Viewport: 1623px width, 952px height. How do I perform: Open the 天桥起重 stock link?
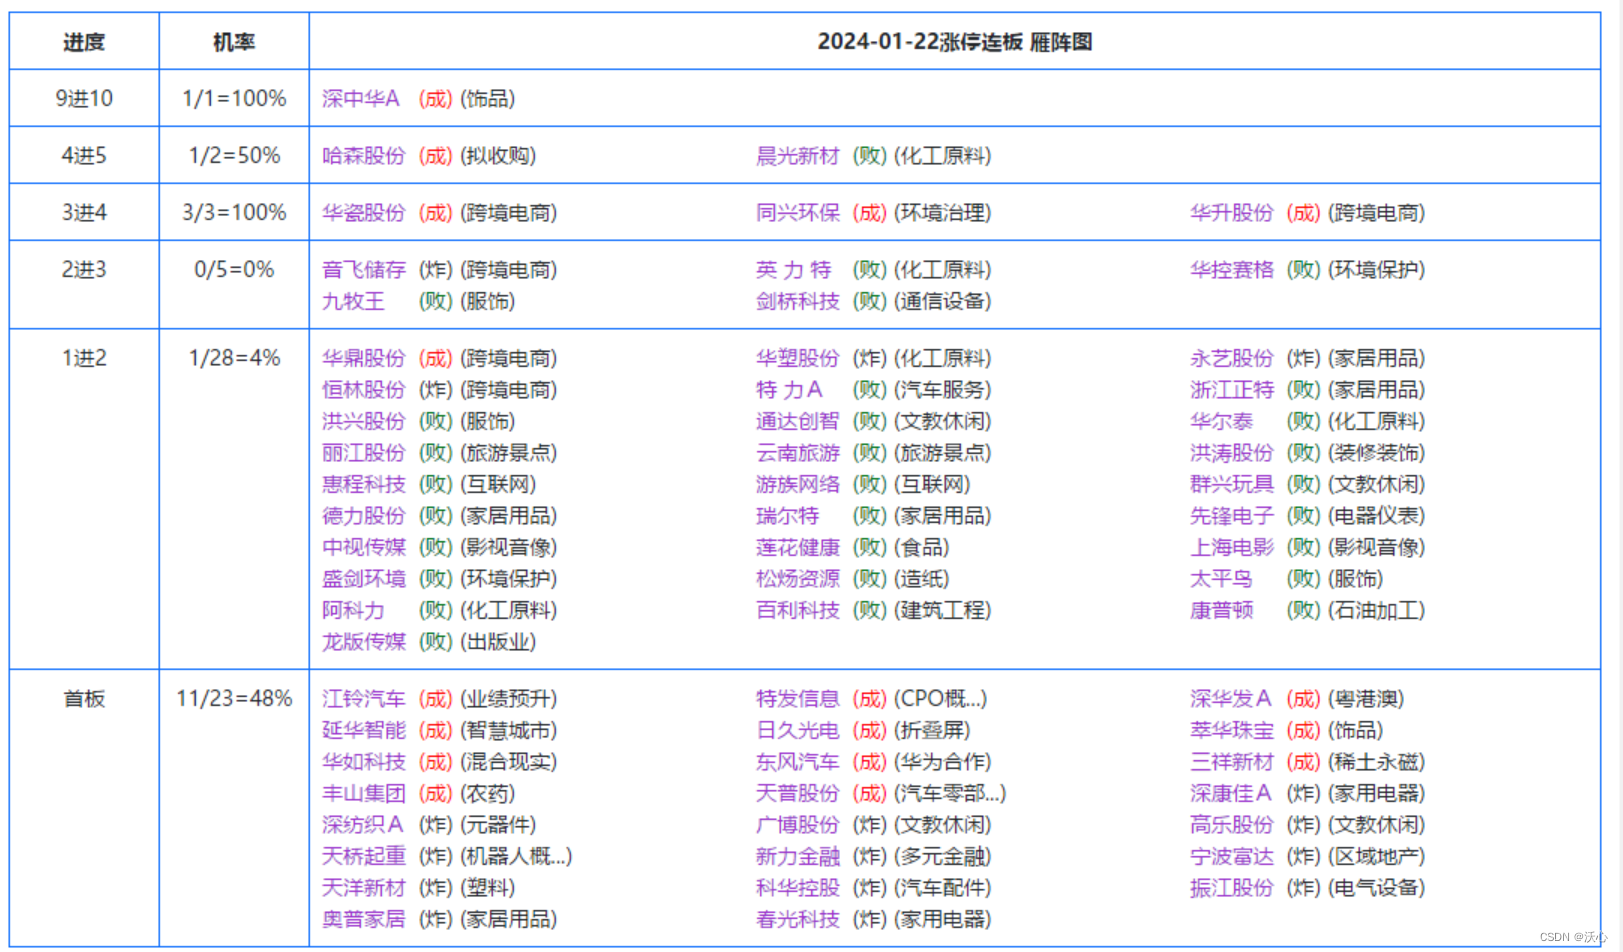click(x=364, y=856)
